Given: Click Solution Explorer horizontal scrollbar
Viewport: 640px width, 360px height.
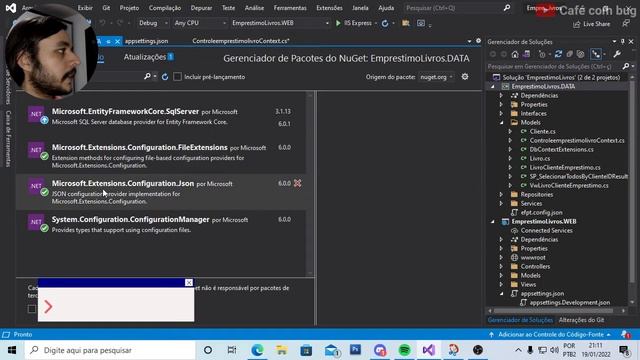Looking at the screenshot, I should click(x=553, y=311).
